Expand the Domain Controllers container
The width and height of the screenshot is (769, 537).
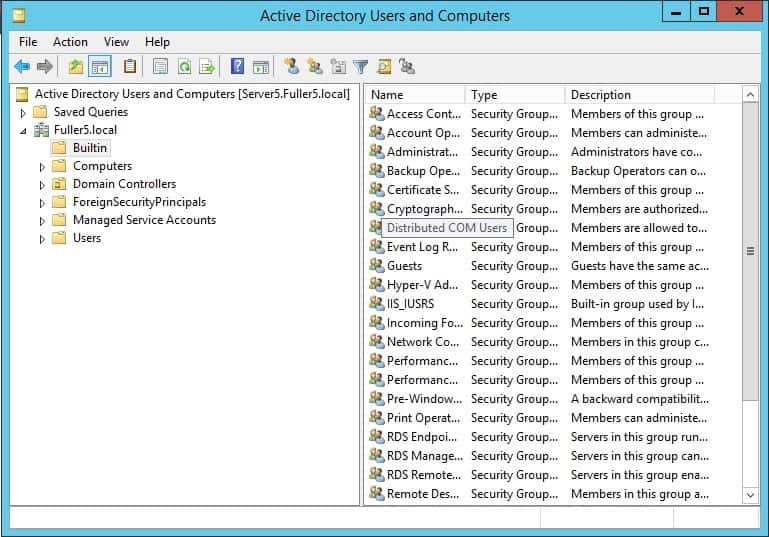point(42,185)
